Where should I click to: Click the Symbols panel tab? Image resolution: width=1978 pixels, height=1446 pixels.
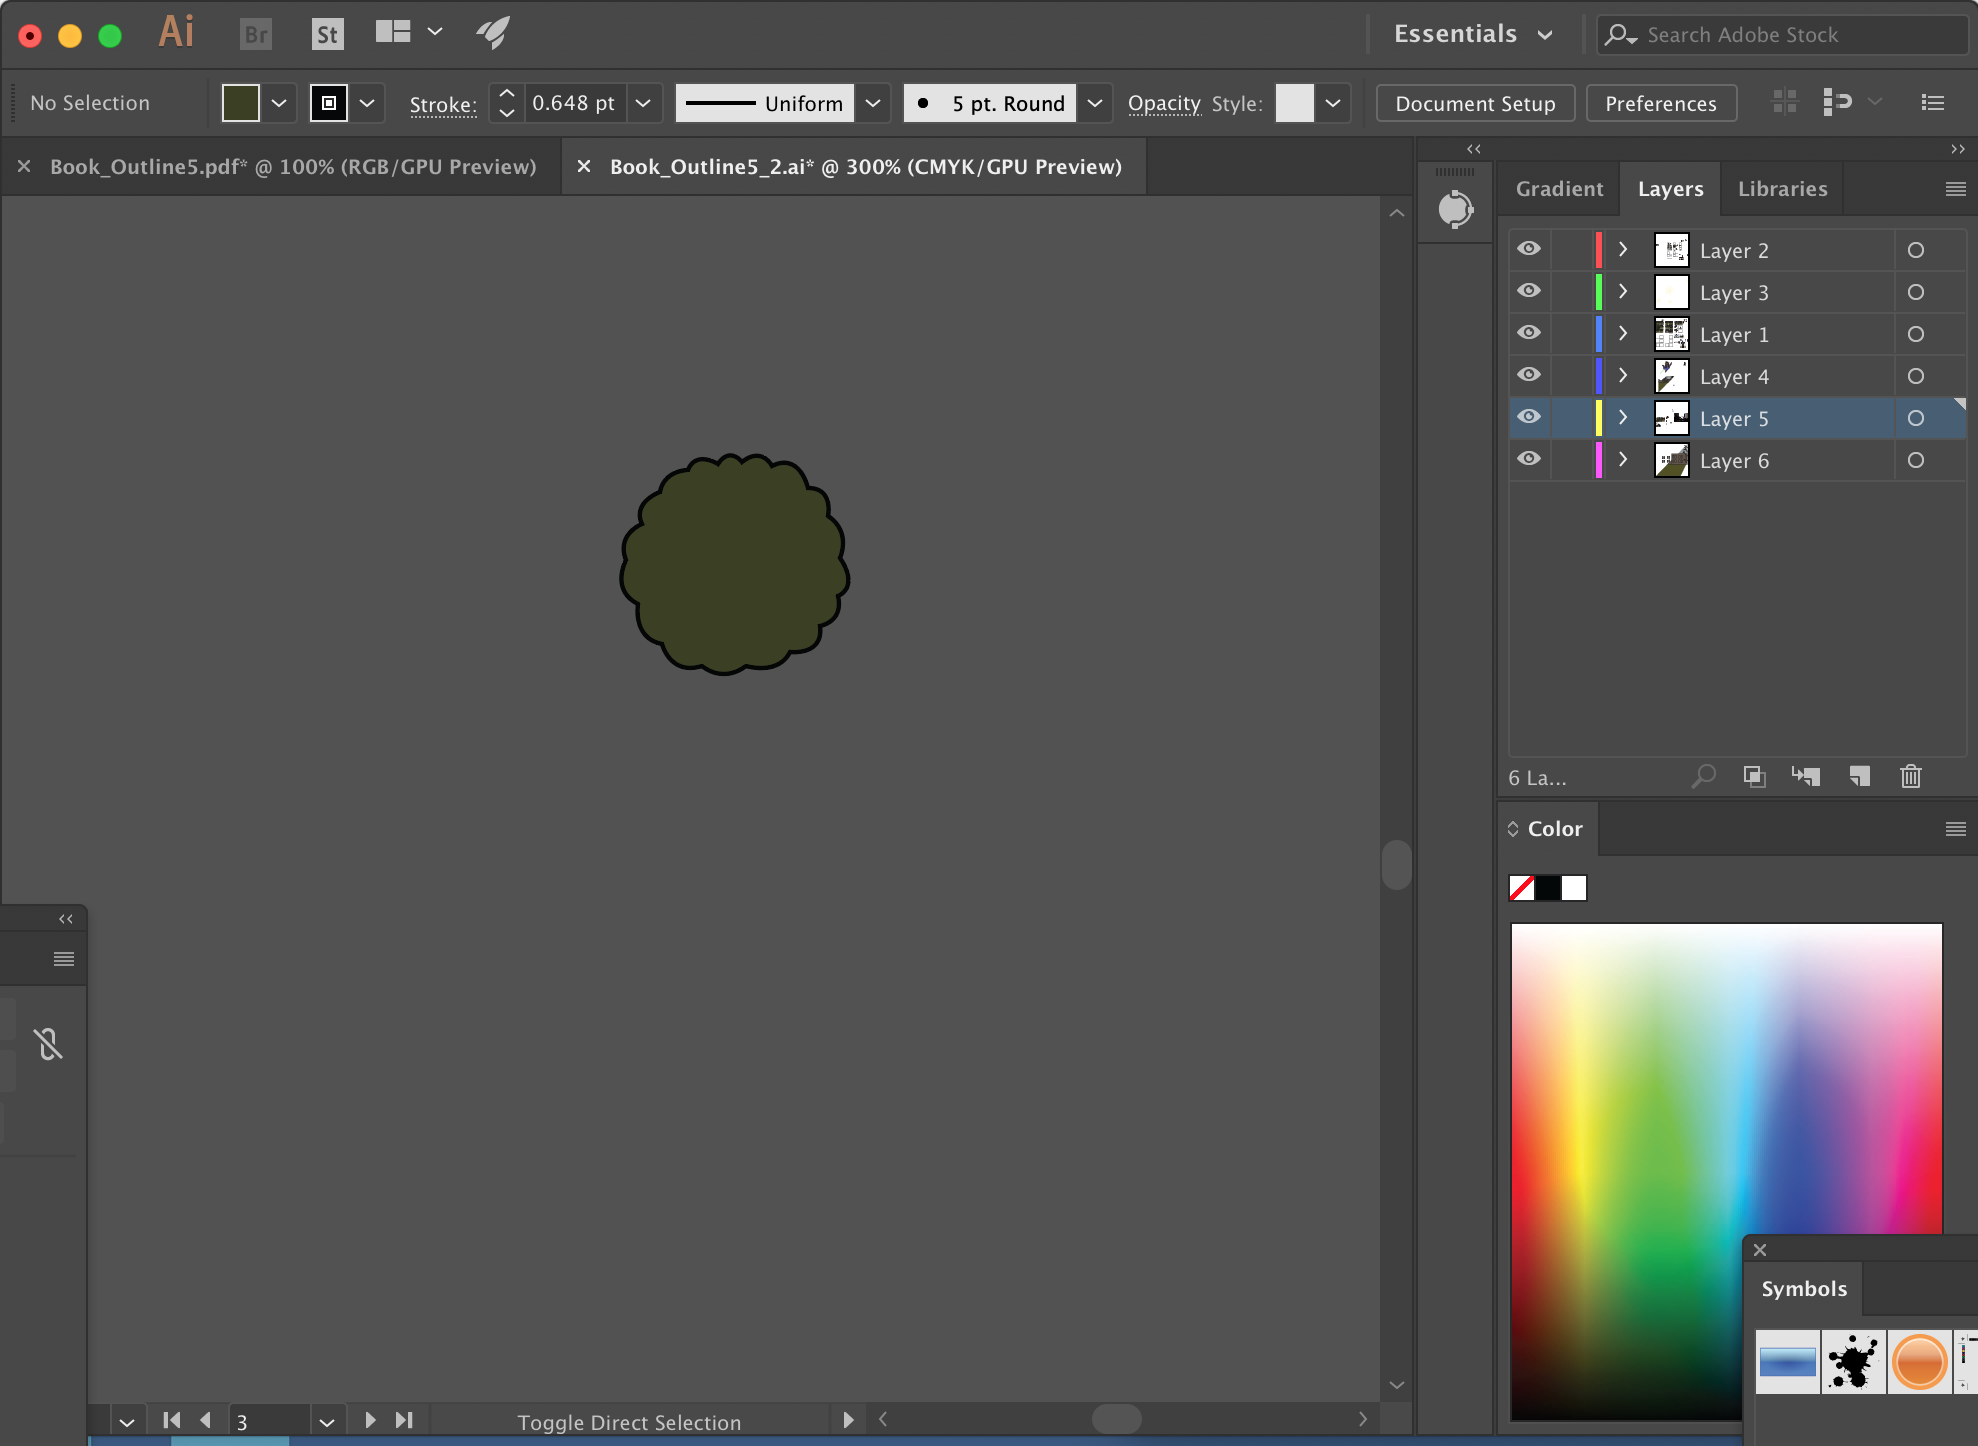[x=1804, y=1289]
